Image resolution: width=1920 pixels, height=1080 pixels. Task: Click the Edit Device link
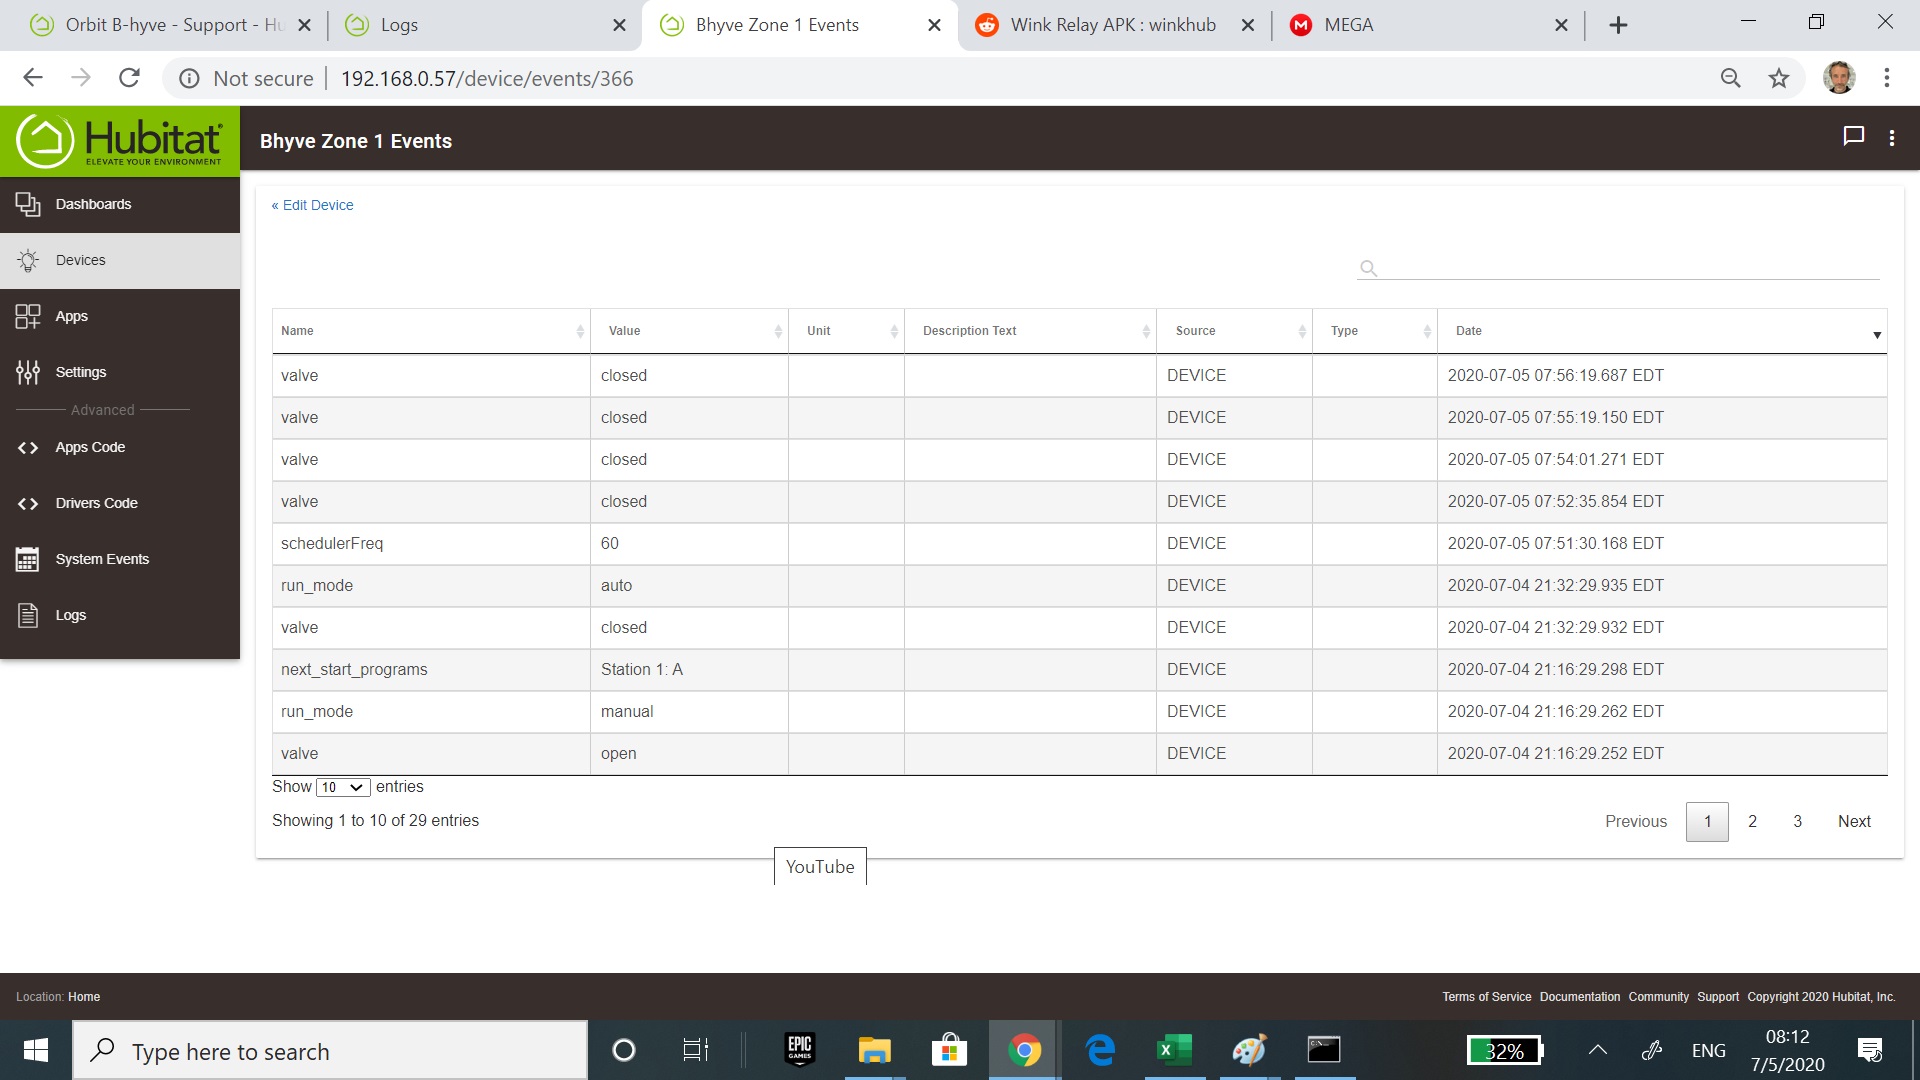tap(312, 205)
